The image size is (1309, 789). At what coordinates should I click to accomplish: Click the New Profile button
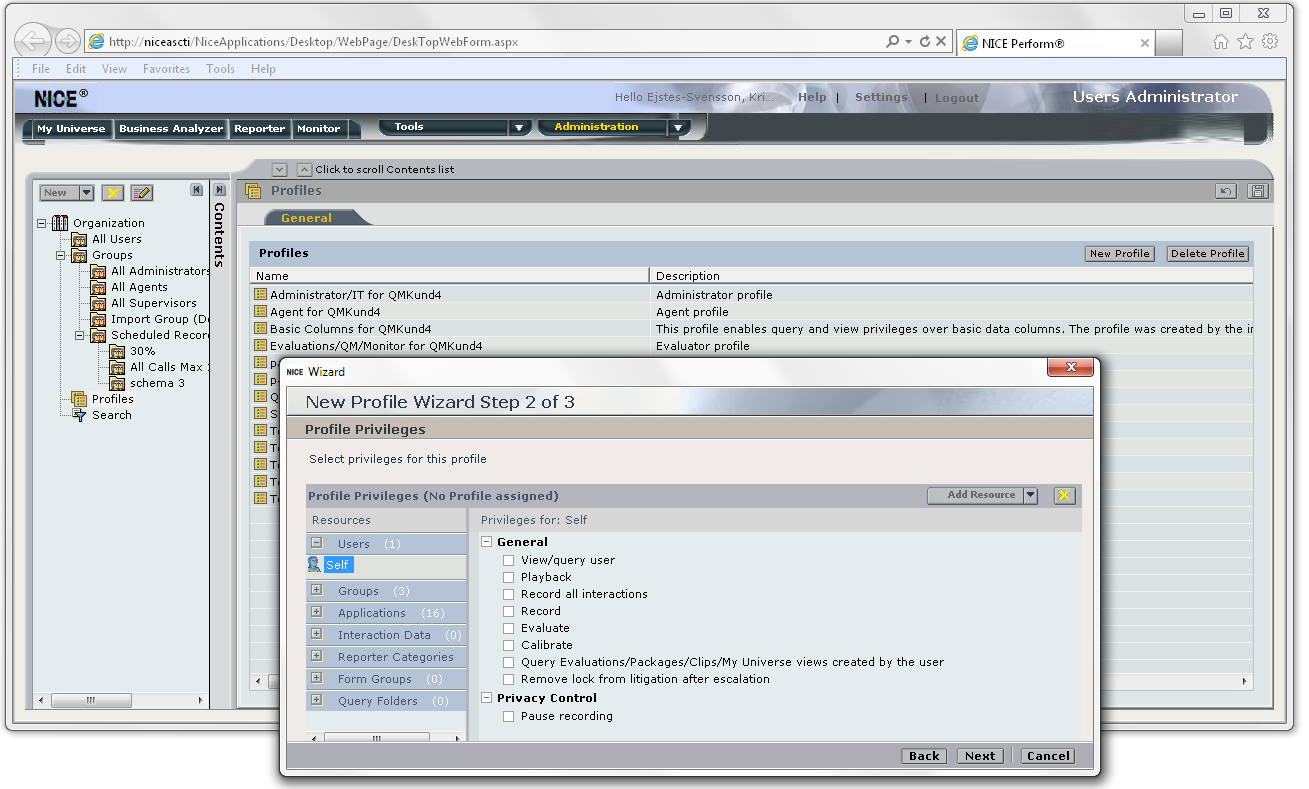(1118, 253)
